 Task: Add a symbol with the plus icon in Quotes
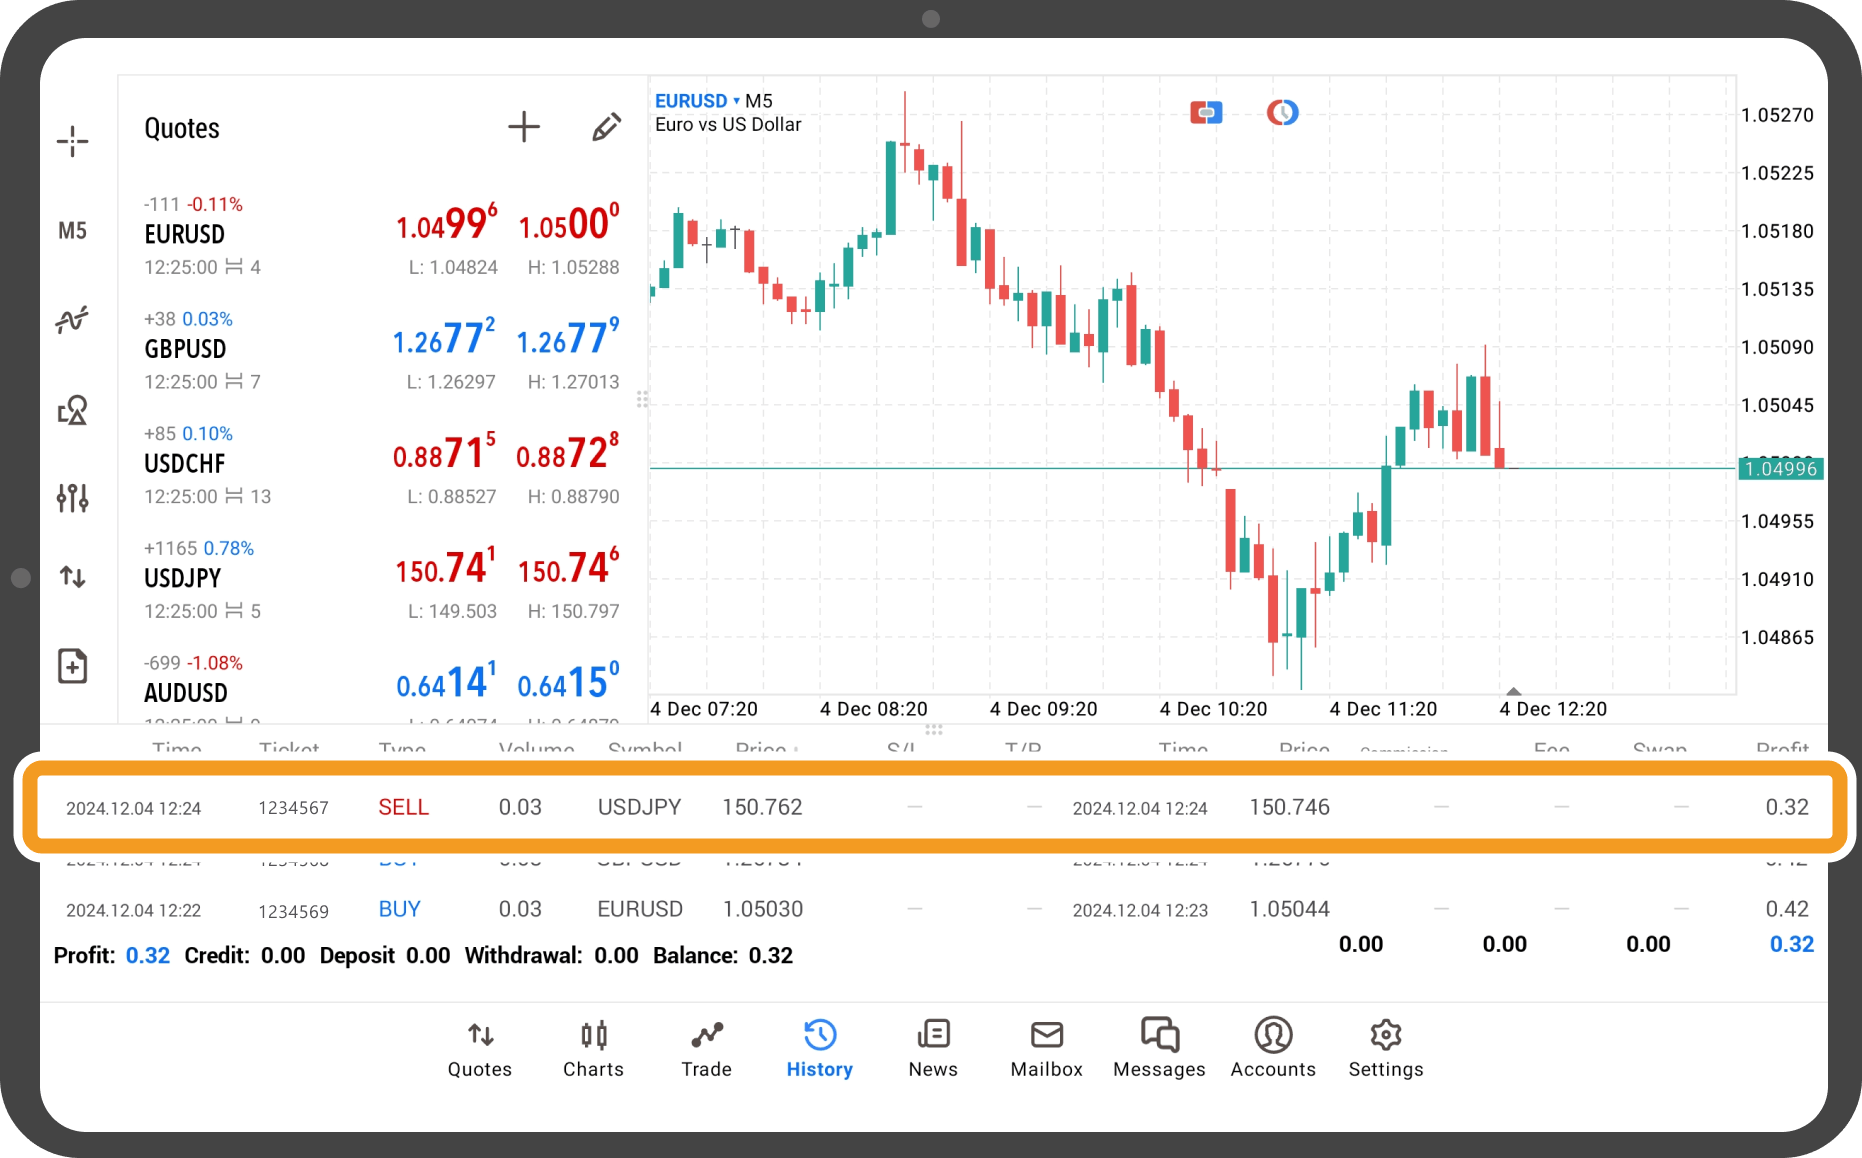coord(524,126)
